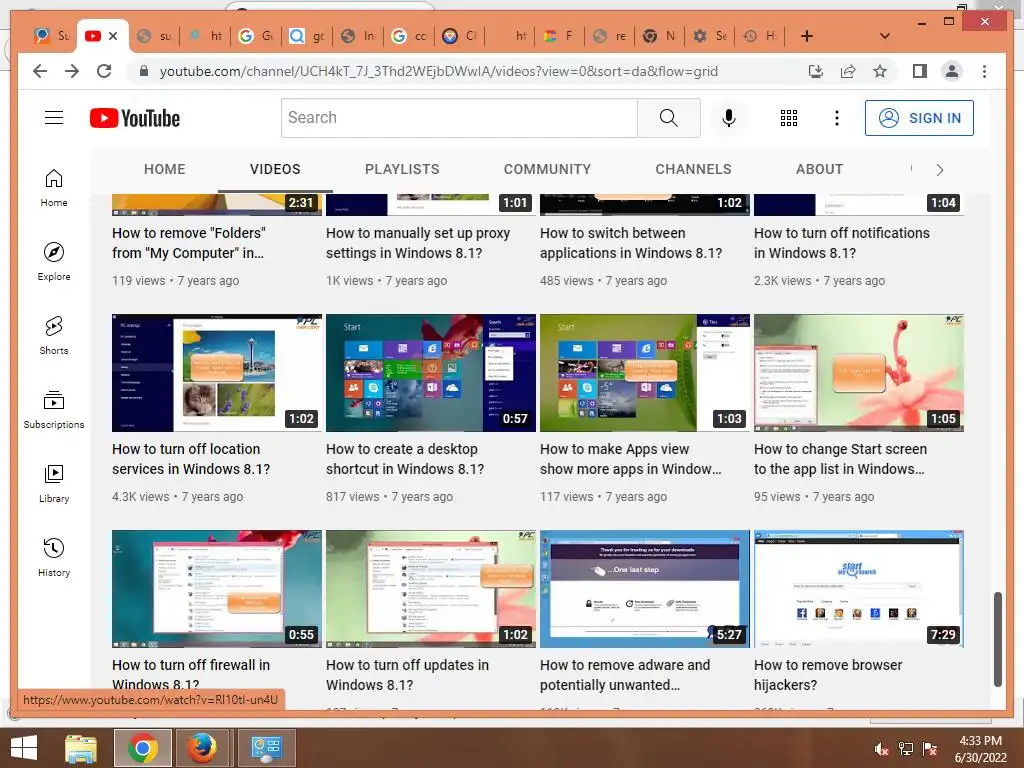1024x768 pixels.
Task: Open the Chrome profile avatar
Action: click(952, 71)
